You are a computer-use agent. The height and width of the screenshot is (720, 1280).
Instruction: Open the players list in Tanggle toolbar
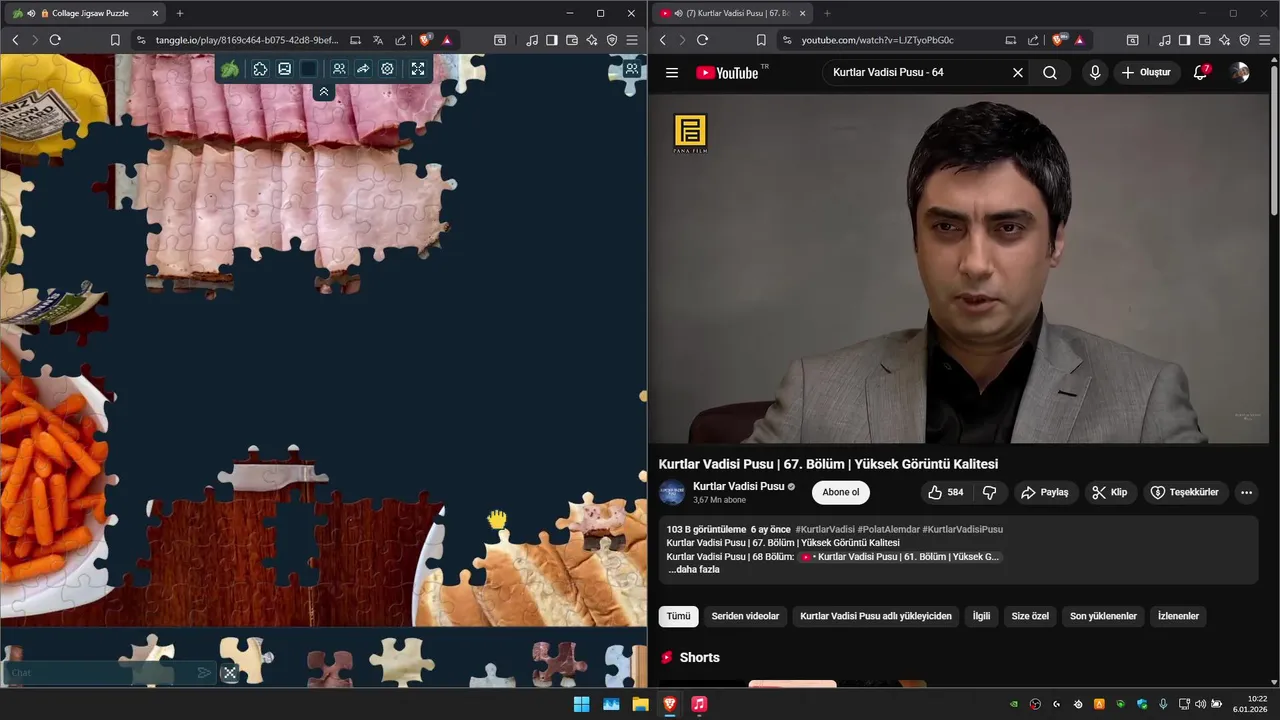click(339, 69)
